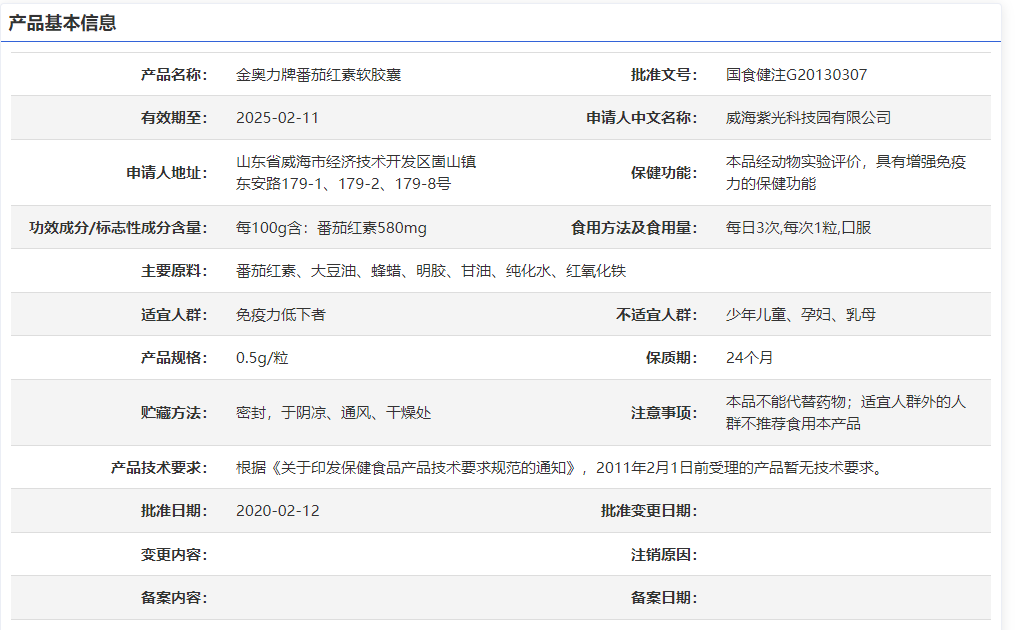Click the label 注意事项:

click(664, 412)
